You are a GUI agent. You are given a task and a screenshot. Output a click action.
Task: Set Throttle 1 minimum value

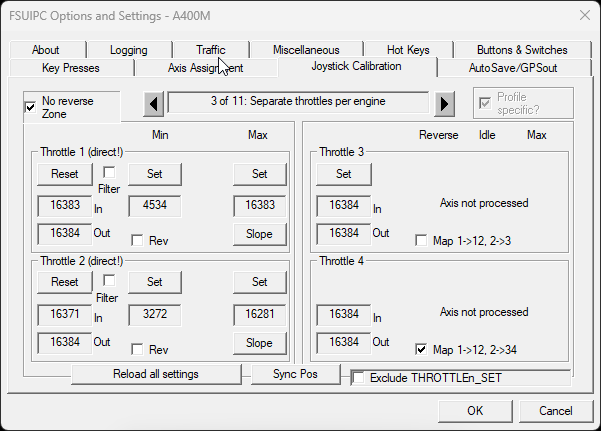pyautogui.click(x=155, y=174)
